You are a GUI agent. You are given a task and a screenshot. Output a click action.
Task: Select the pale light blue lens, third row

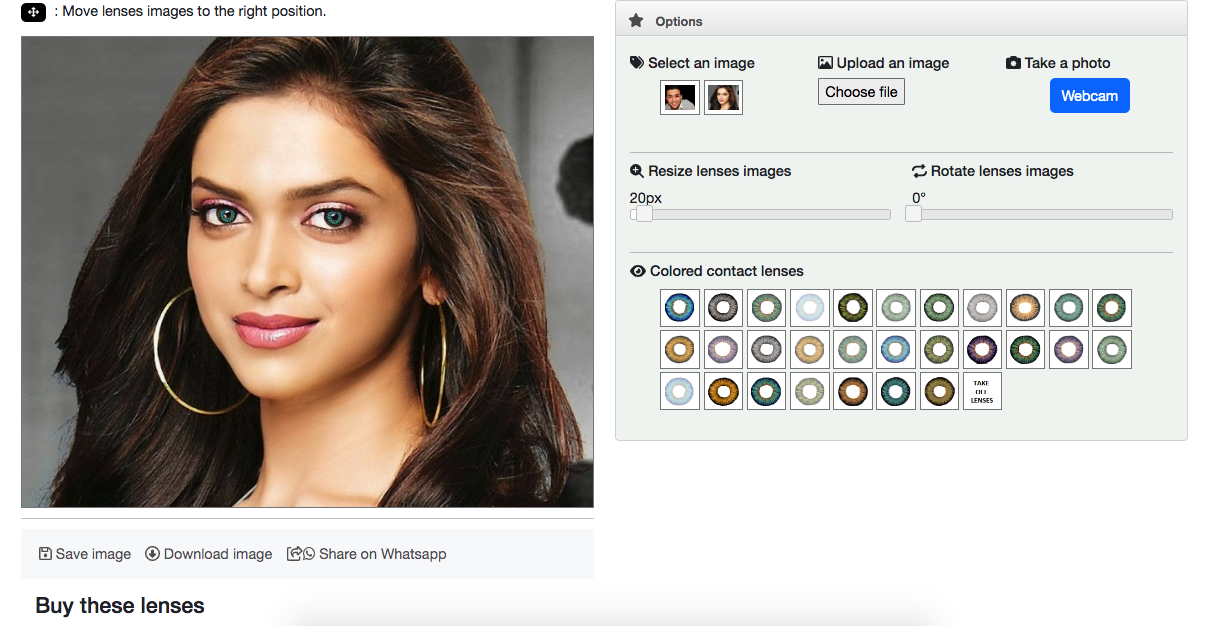click(681, 390)
